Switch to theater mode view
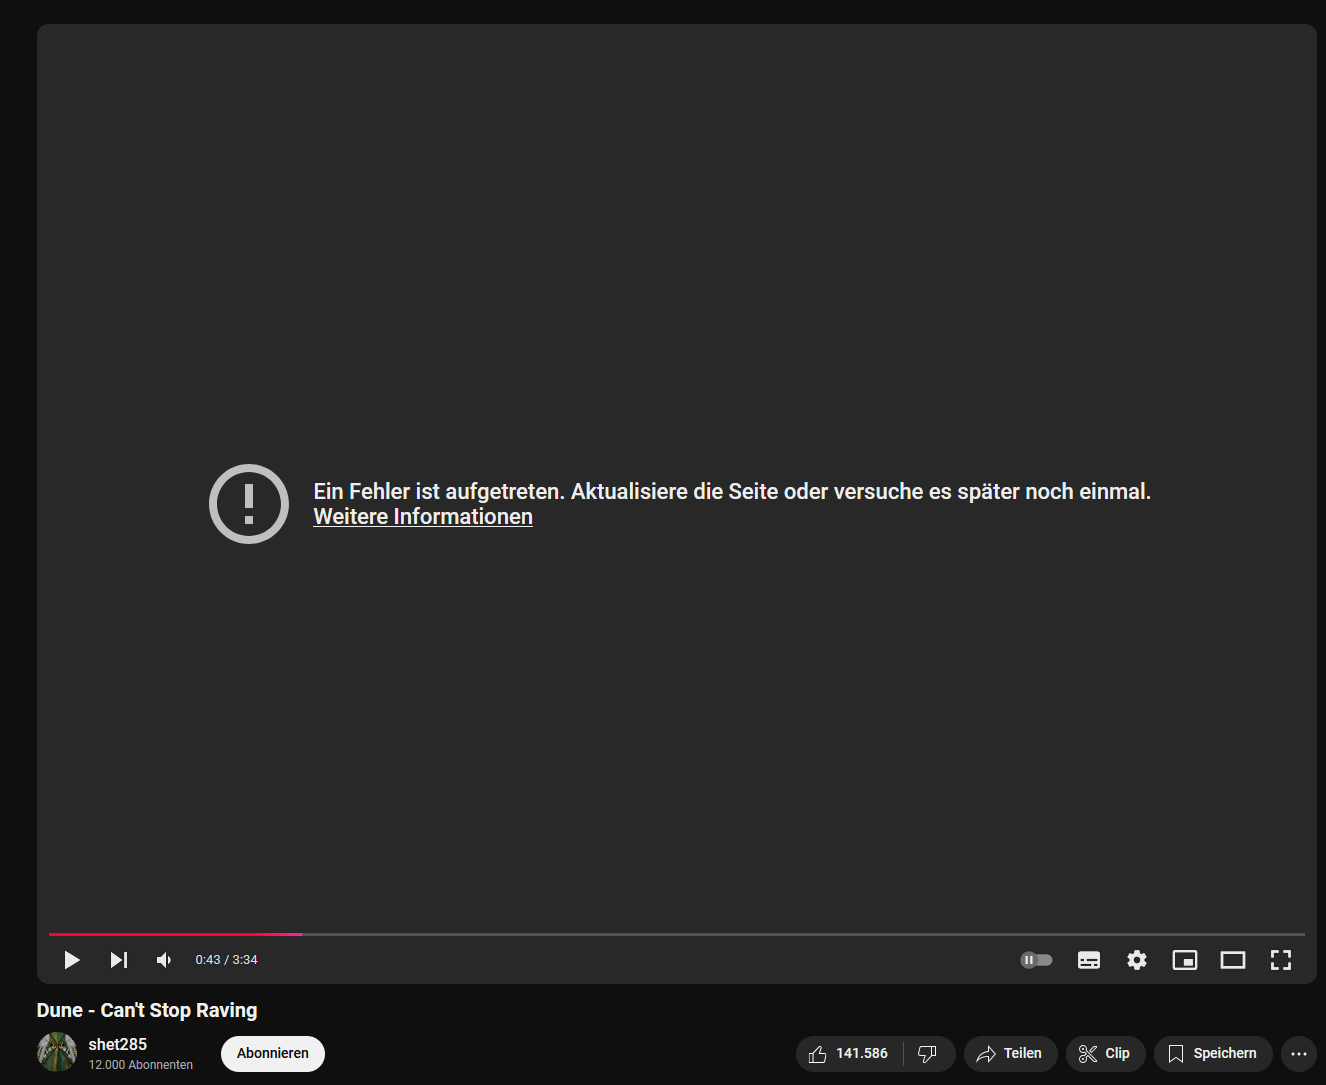This screenshot has width=1326, height=1085. click(x=1233, y=960)
